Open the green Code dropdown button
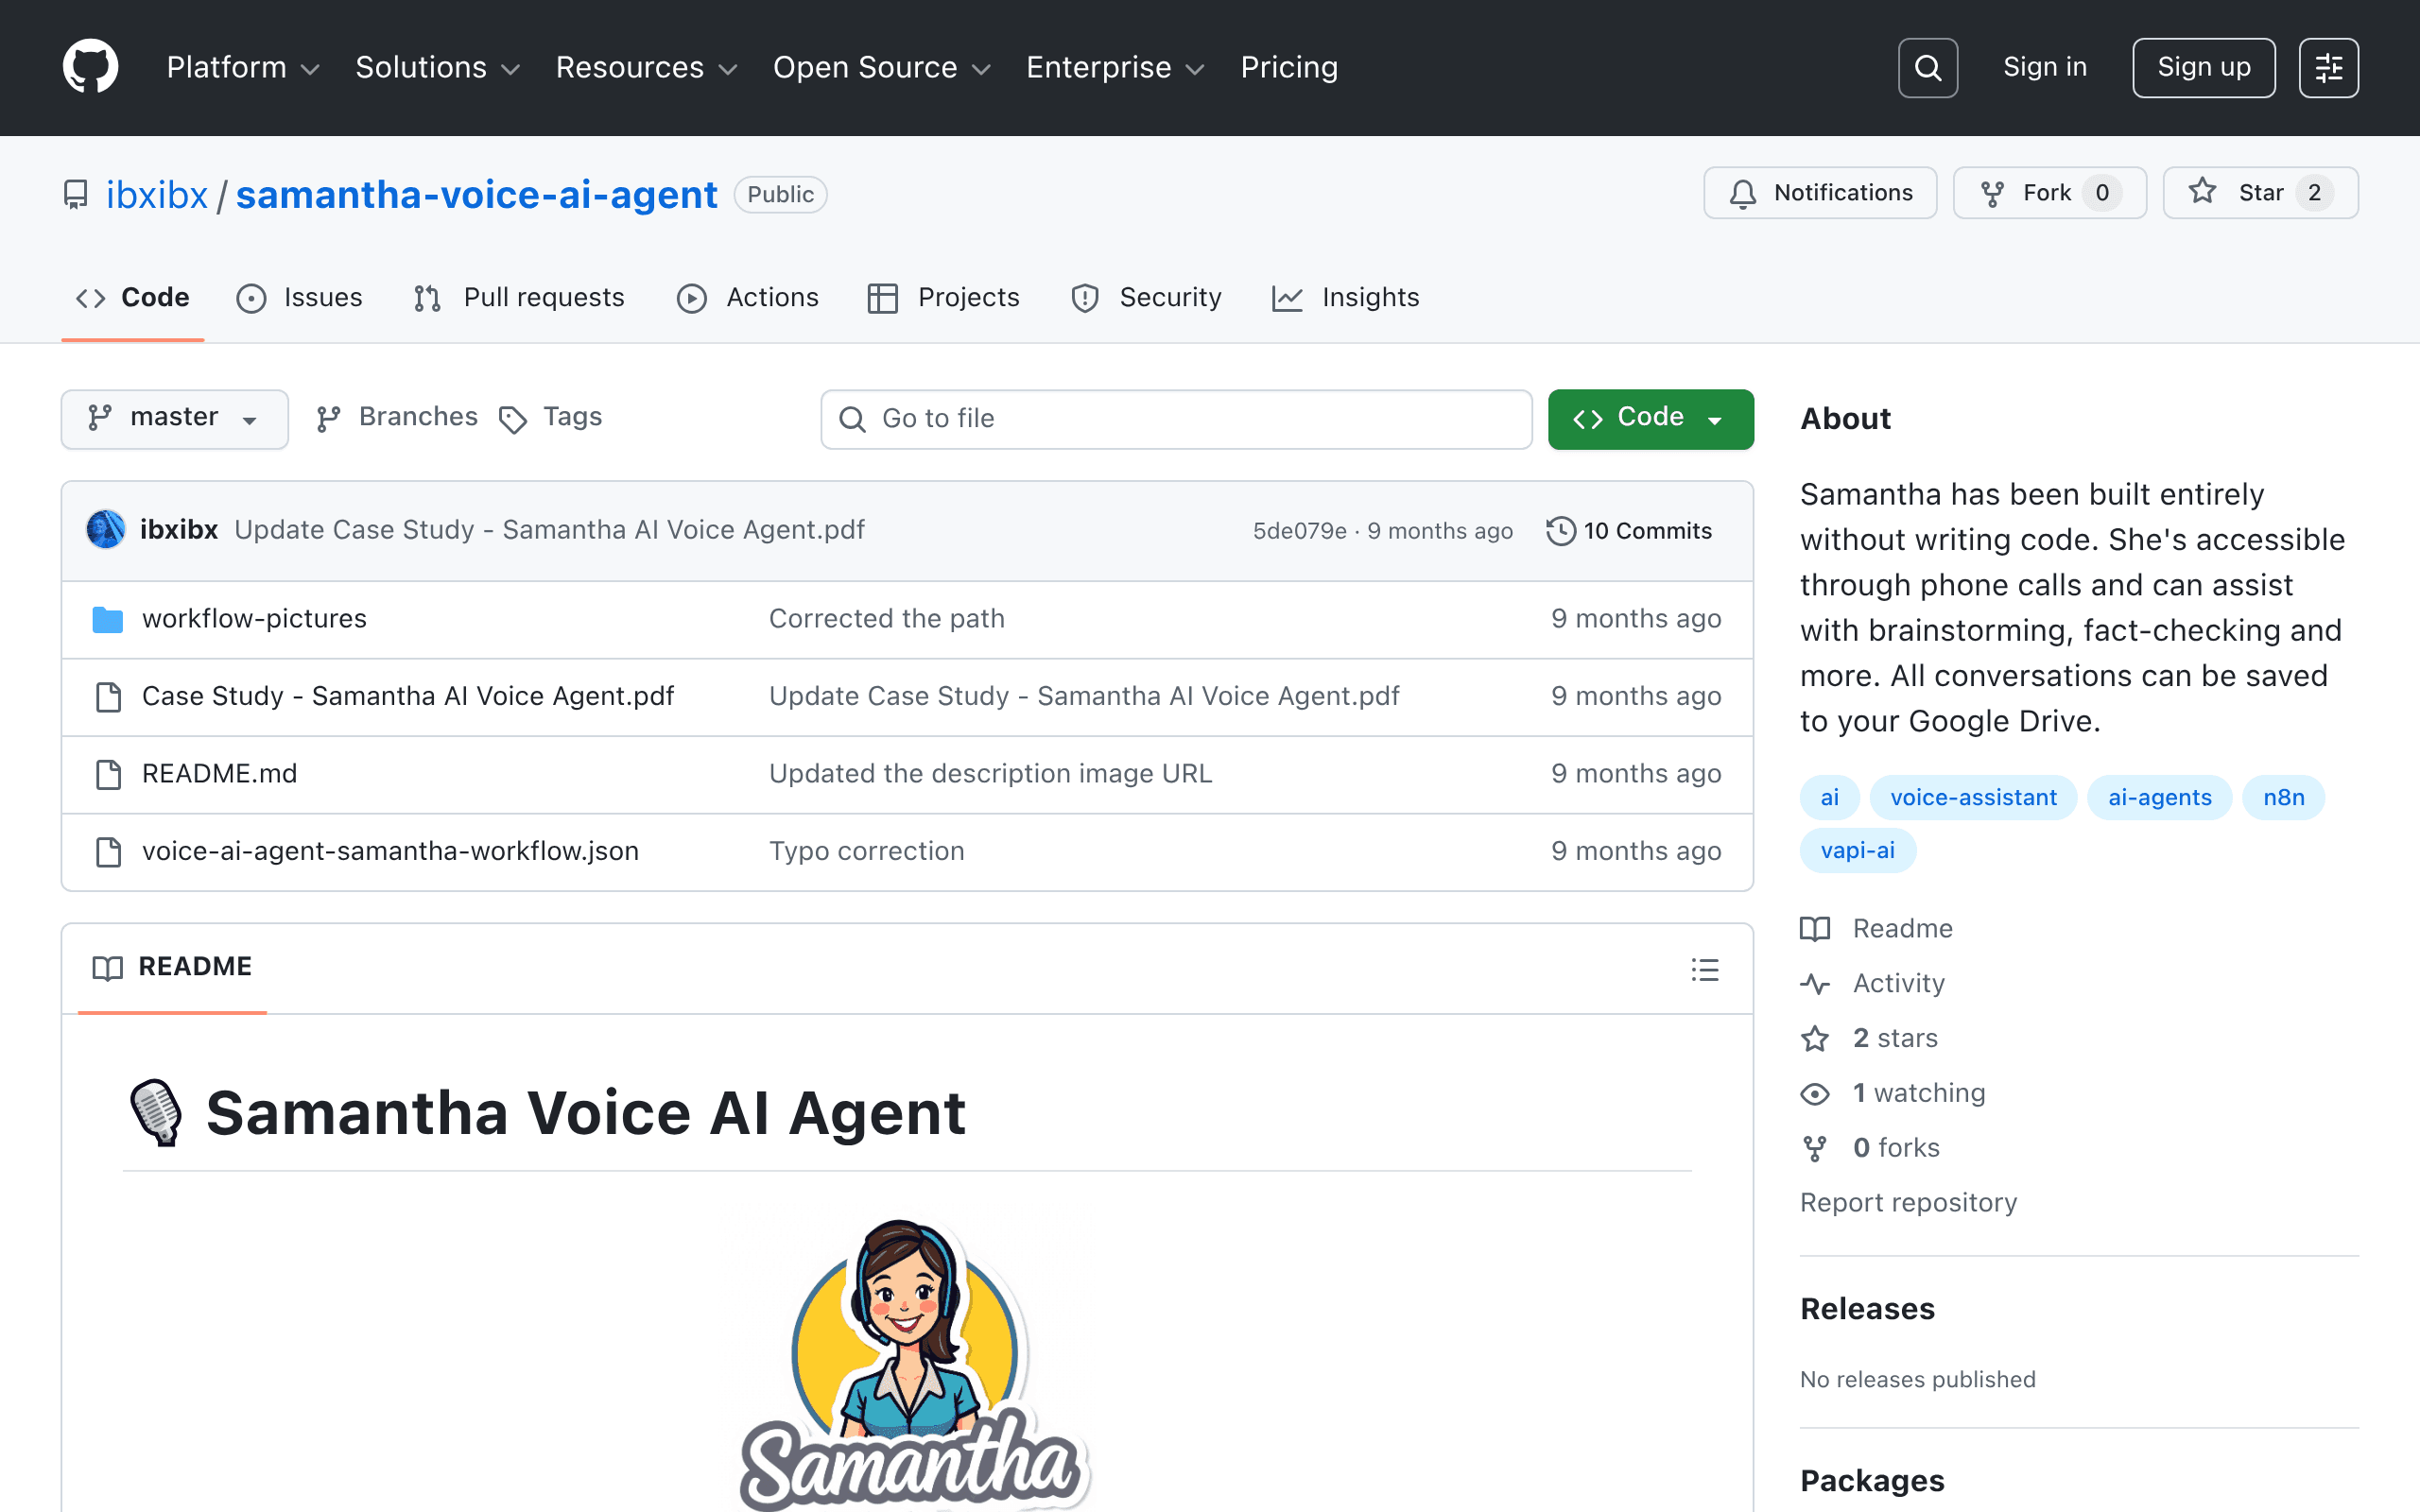2420x1512 pixels. pyautogui.click(x=1650, y=419)
